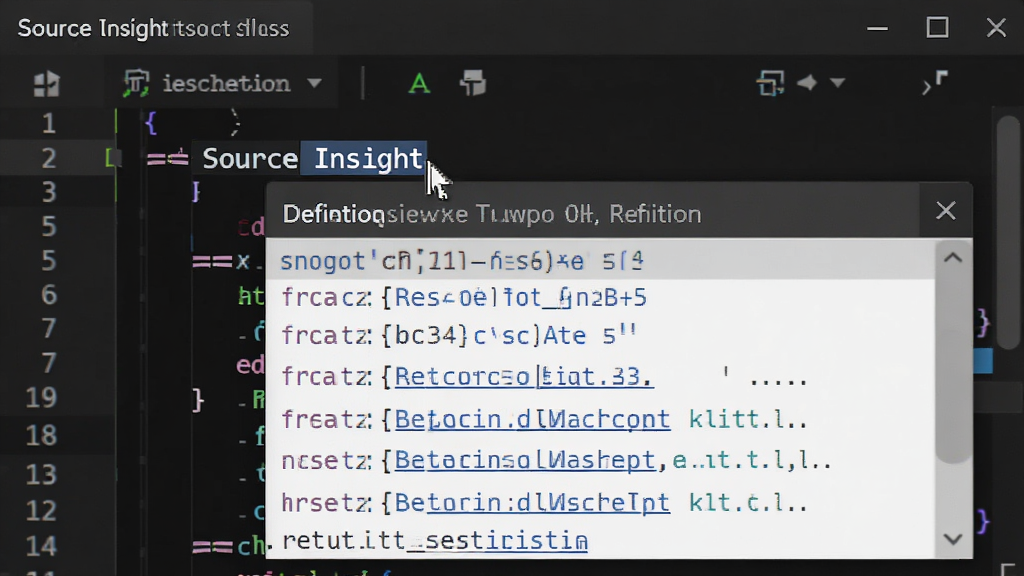Click the expand corner icon at toolbar end

click(935, 83)
